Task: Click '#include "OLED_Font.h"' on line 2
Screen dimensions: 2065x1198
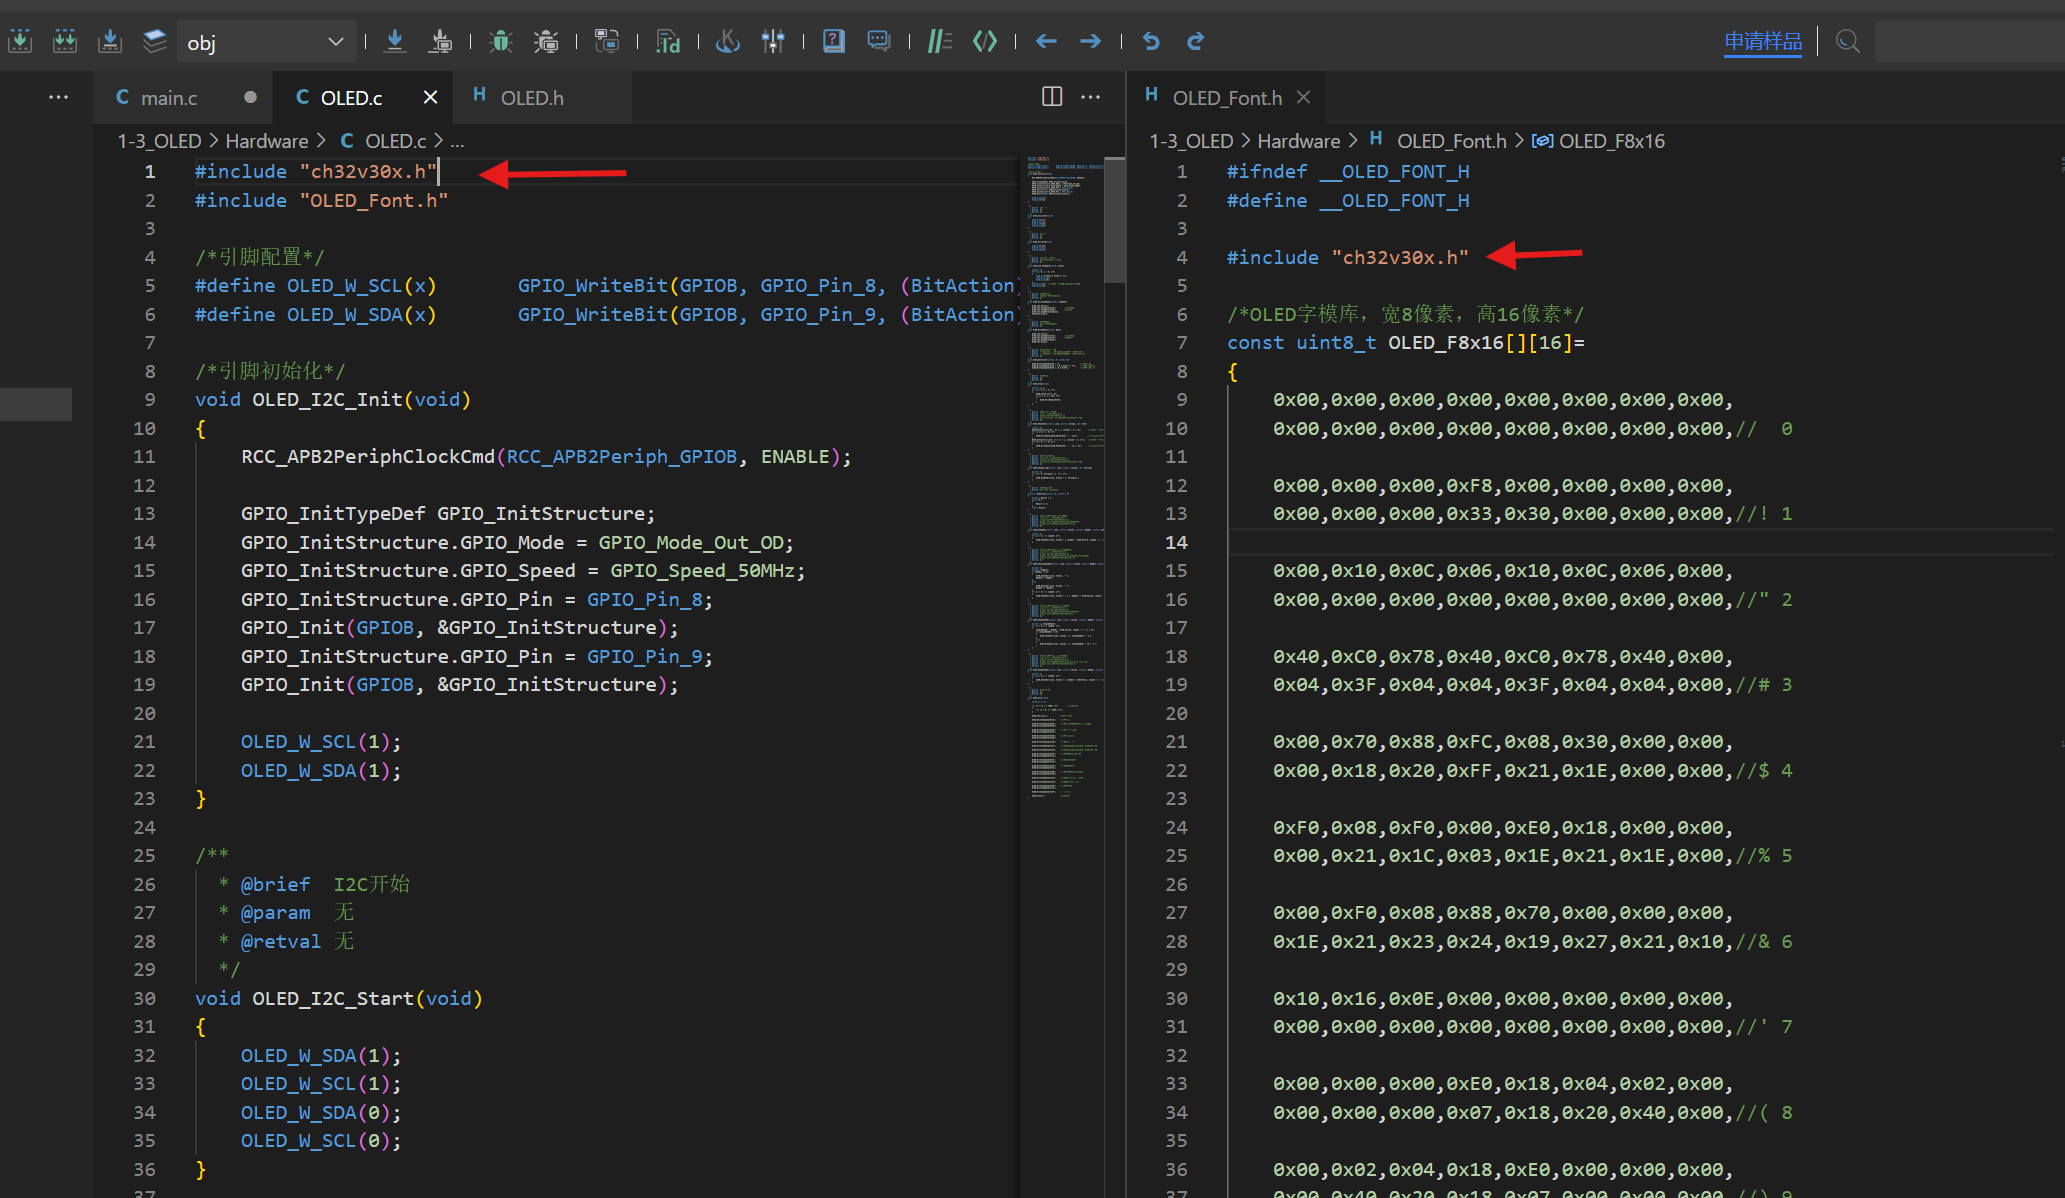Action: (321, 200)
